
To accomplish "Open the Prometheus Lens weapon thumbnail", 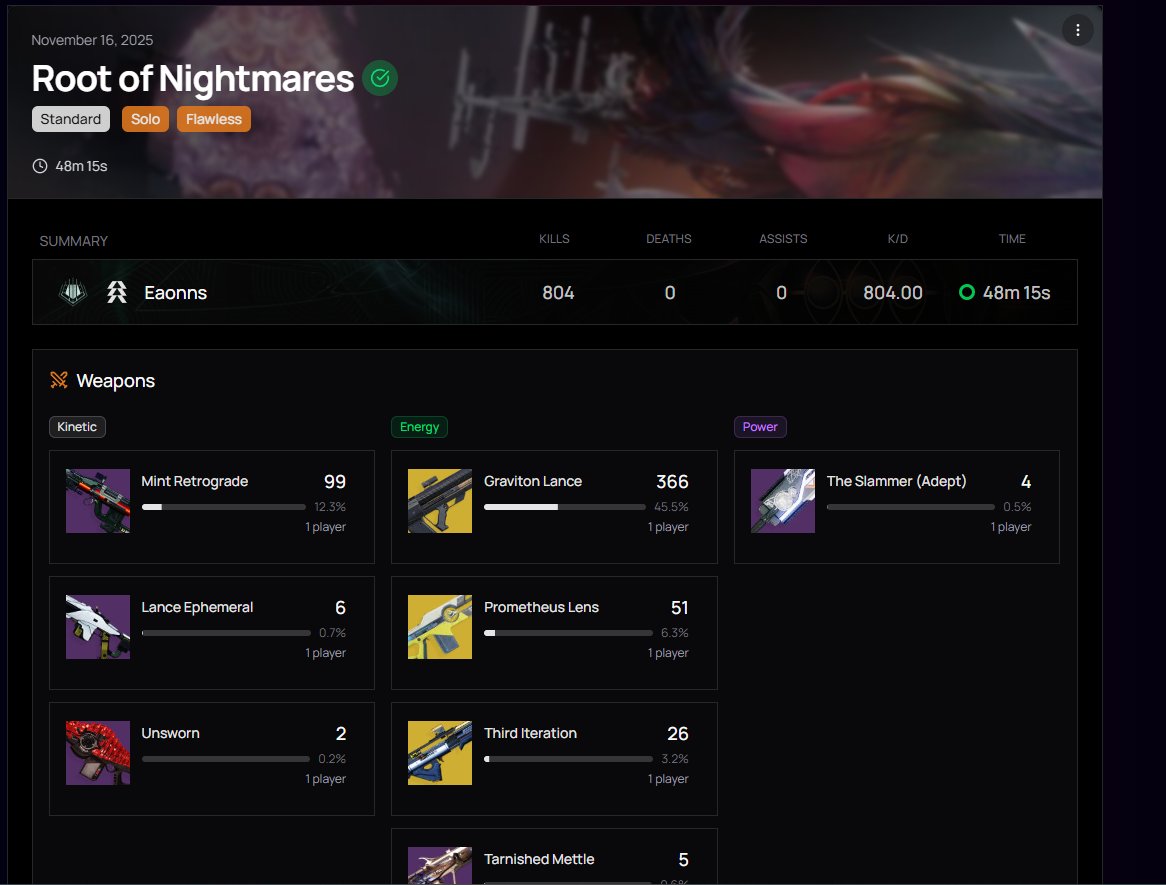I will (439, 627).
